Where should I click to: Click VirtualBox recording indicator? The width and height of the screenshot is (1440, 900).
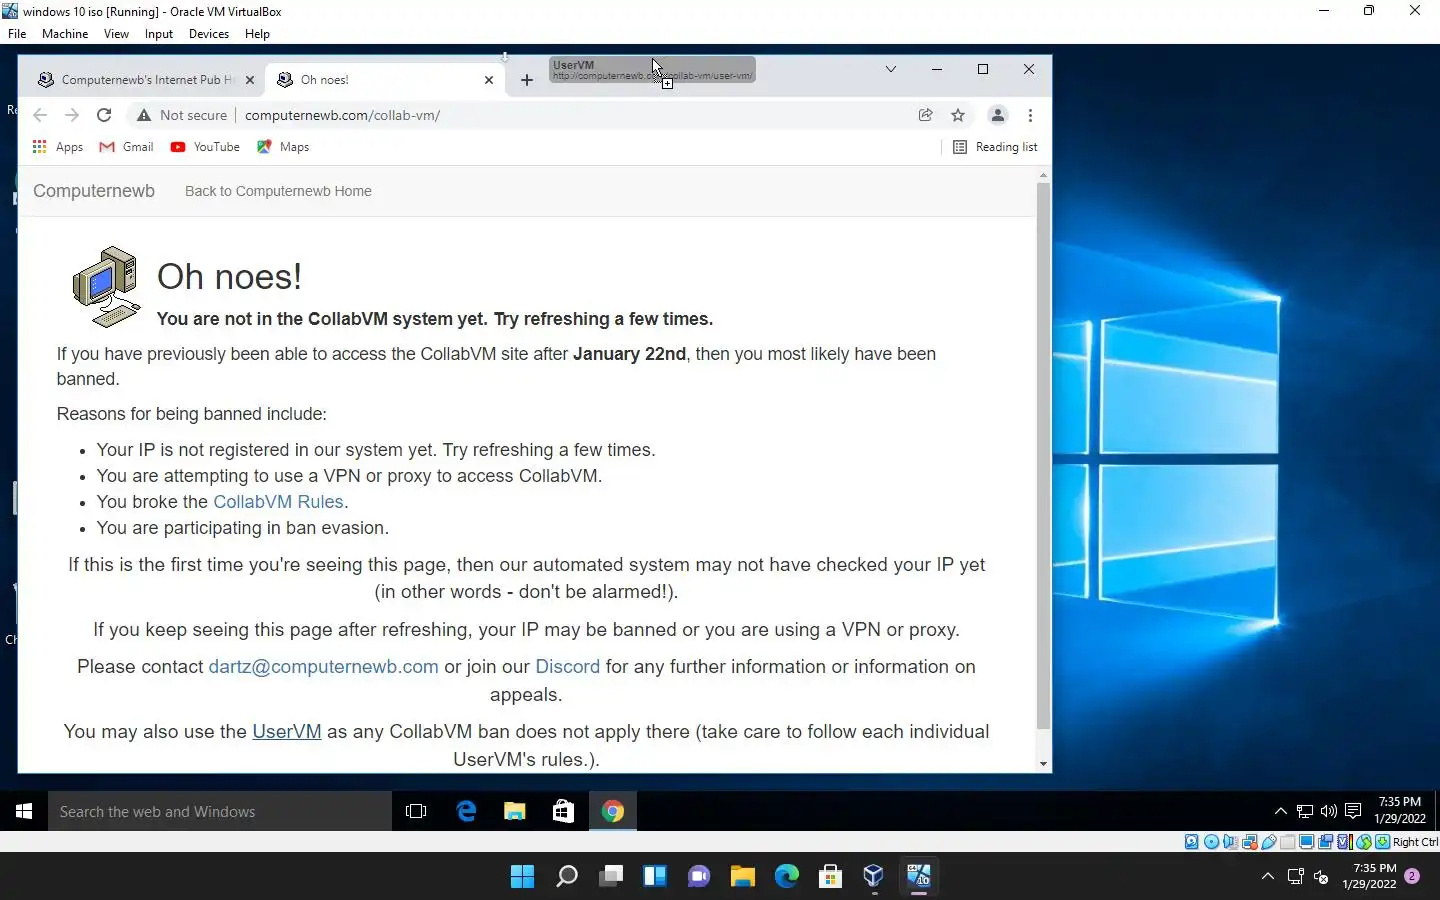pyautogui.click(x=1326, y=842)
